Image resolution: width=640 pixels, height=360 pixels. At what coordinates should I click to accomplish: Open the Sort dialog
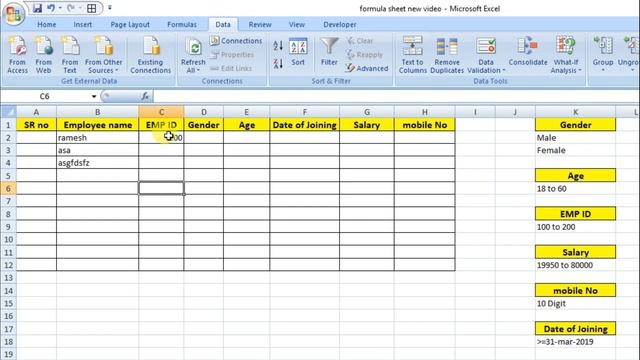tap(298, 52)
